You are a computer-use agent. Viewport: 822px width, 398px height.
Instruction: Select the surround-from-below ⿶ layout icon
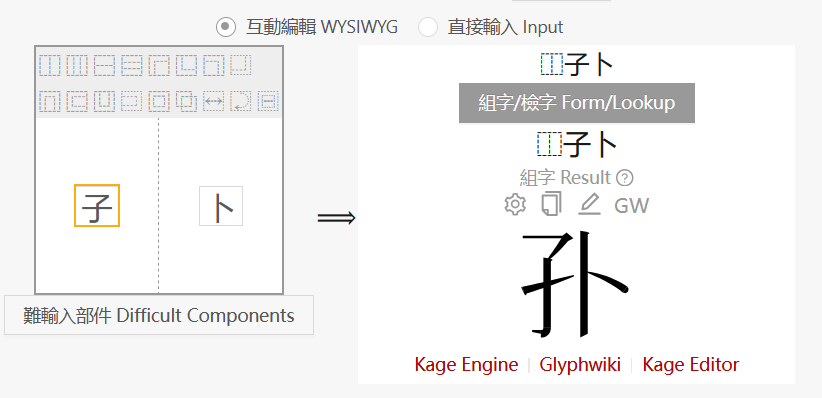tap(104, 101)
